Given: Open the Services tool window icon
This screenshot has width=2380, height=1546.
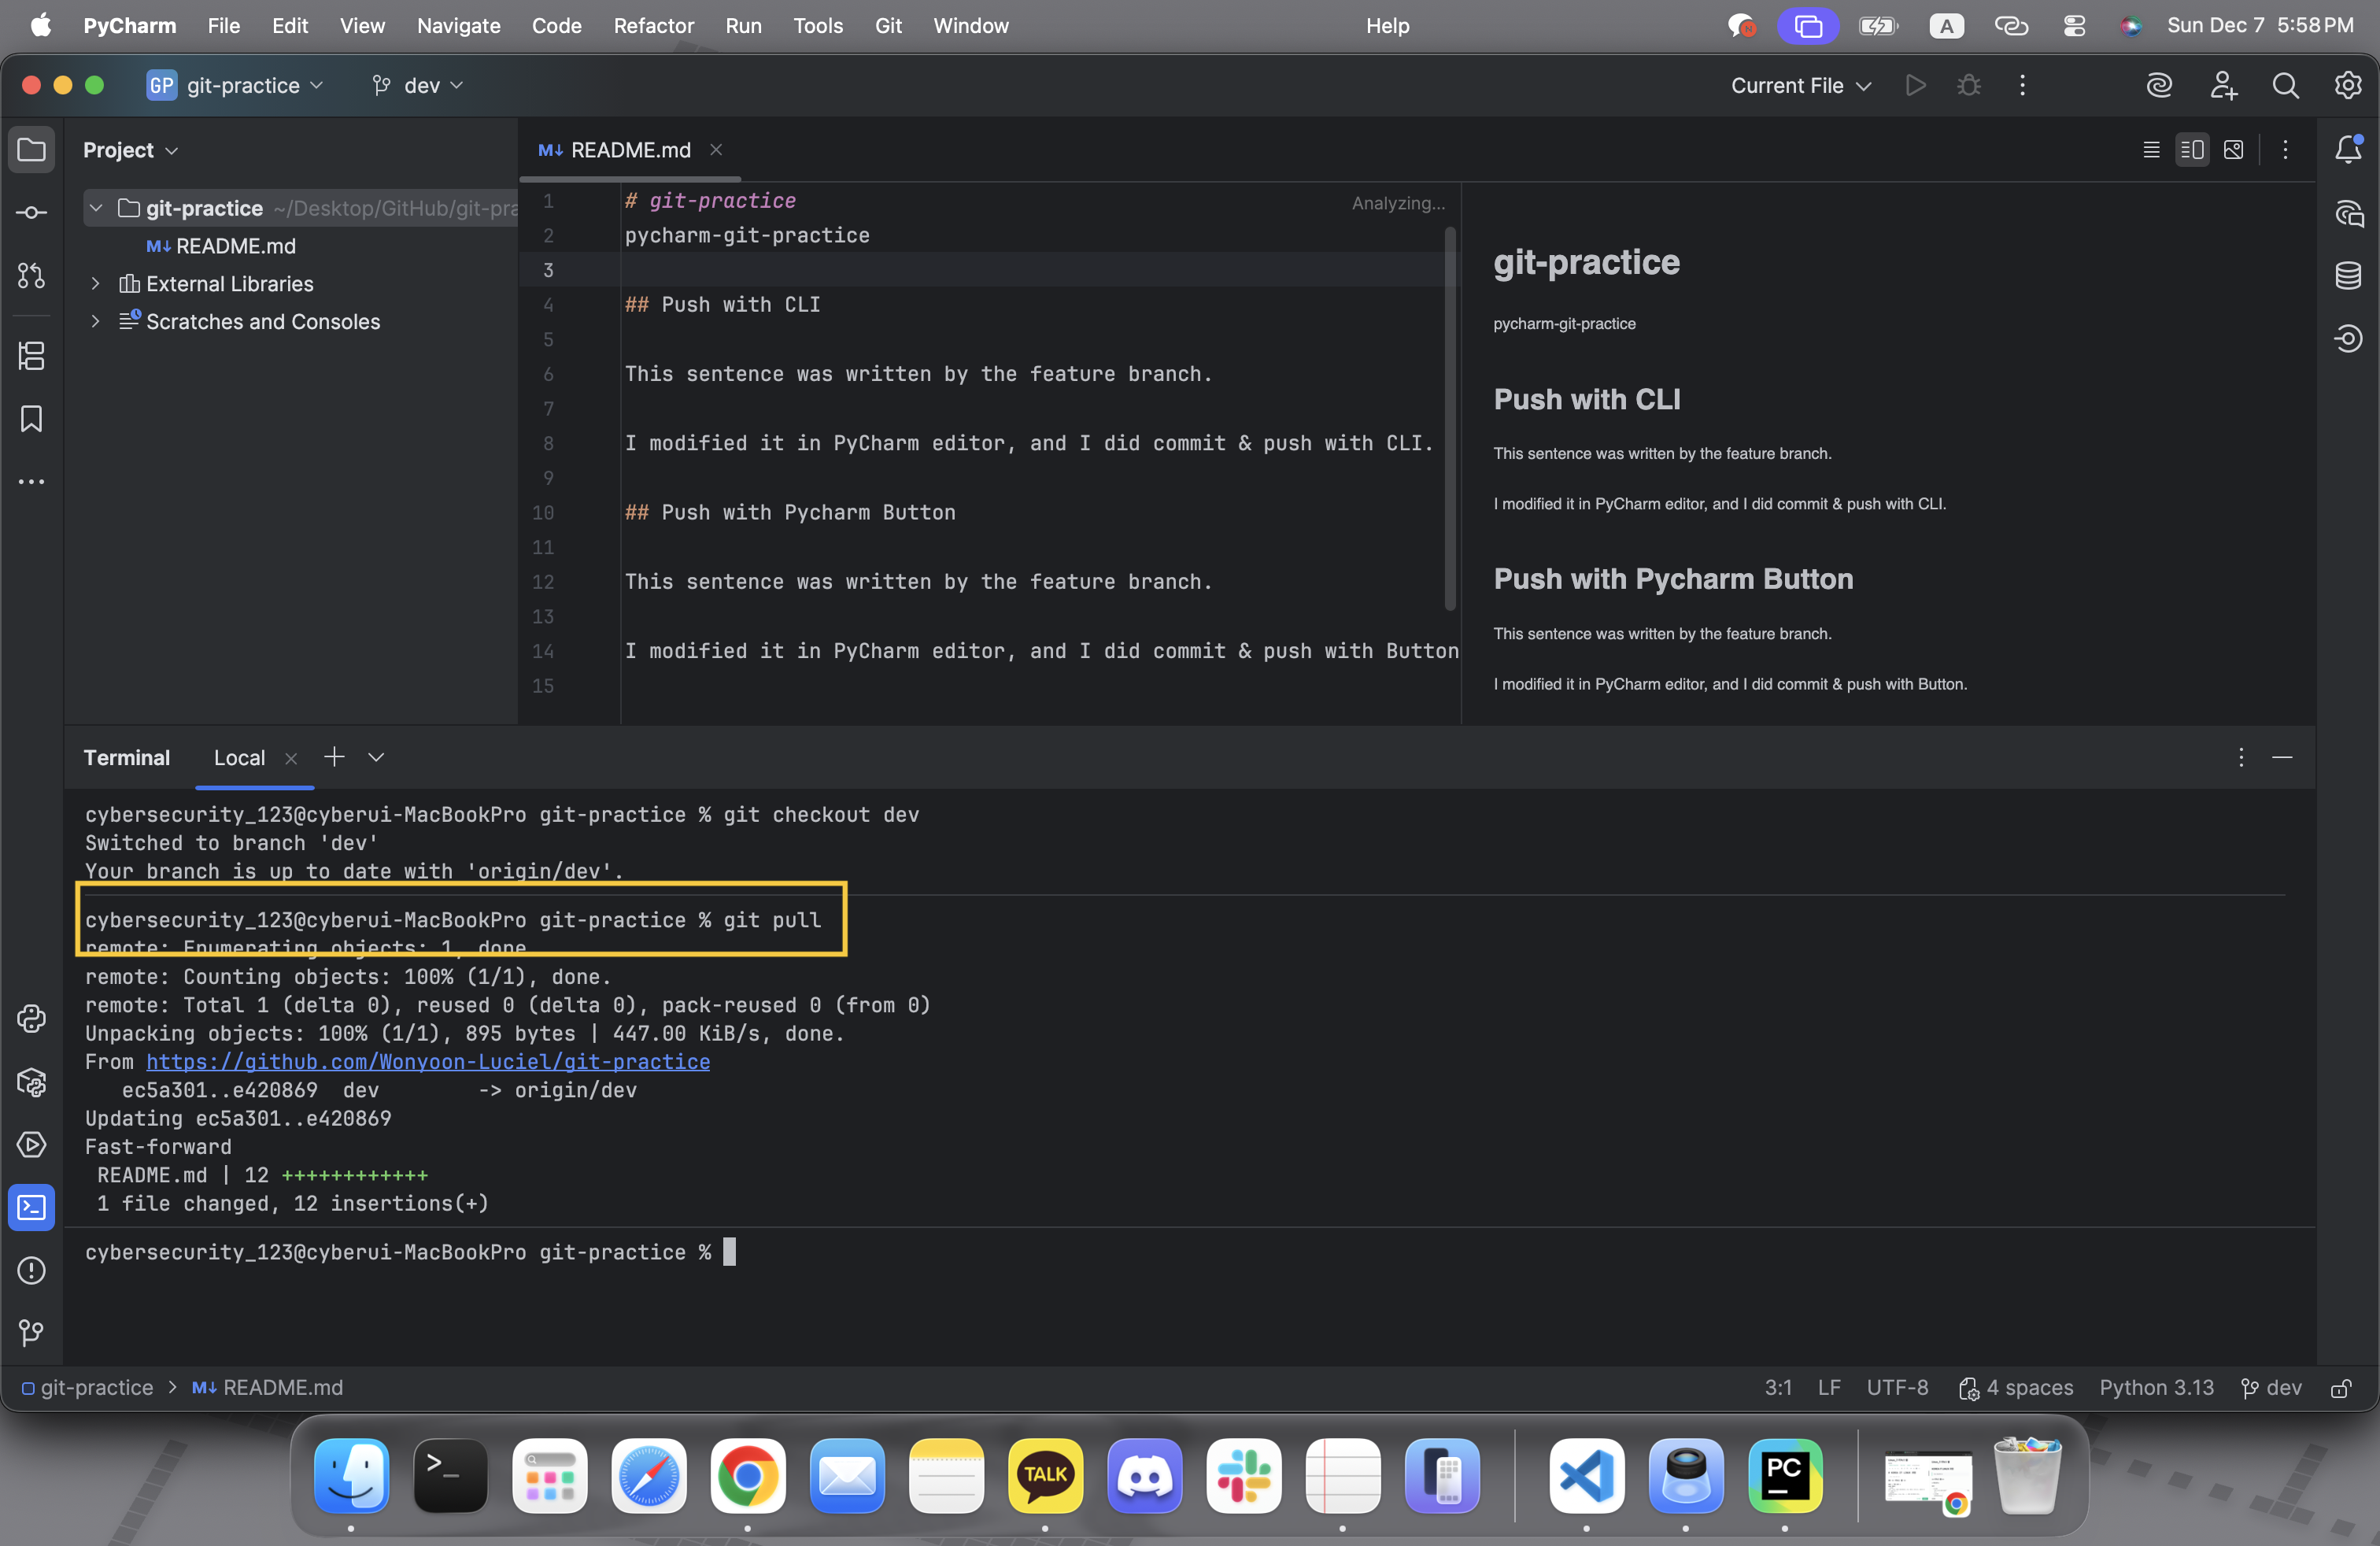Looking at the screenshot, I should click(x=31, y=1145).
